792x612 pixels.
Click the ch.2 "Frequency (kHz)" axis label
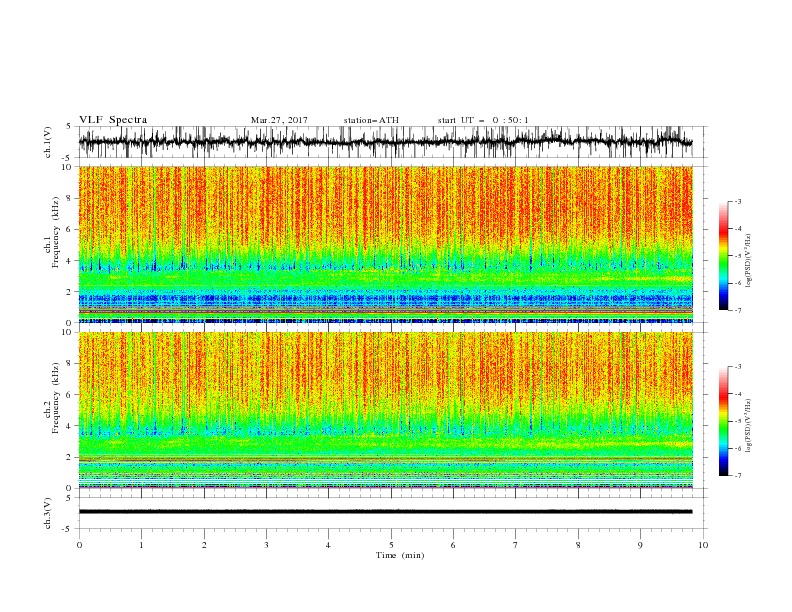[x=56, y=397]
